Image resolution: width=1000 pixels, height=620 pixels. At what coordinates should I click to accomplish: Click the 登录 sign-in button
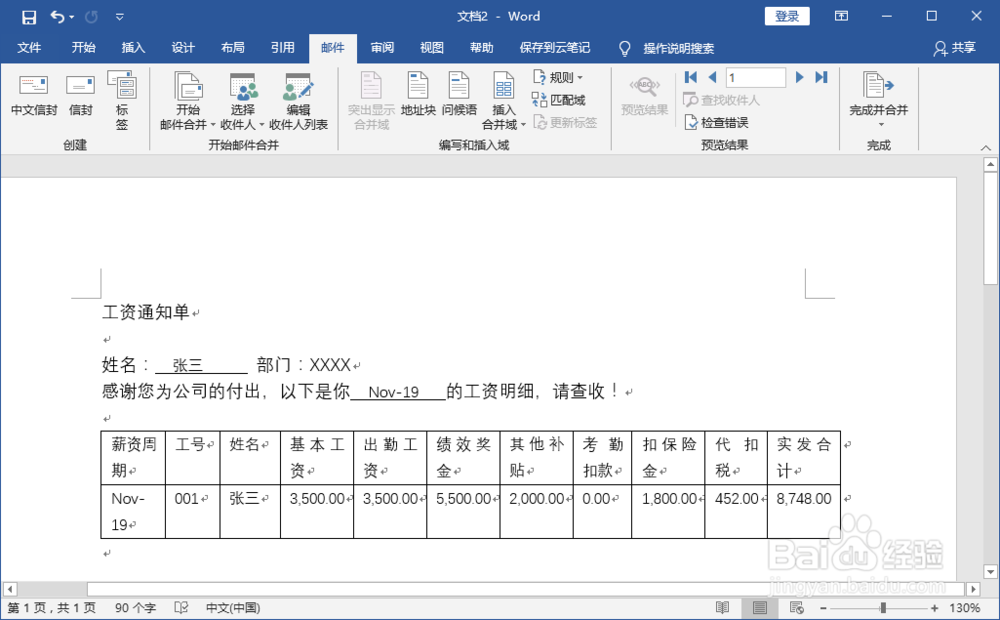[x=787, y=17]
